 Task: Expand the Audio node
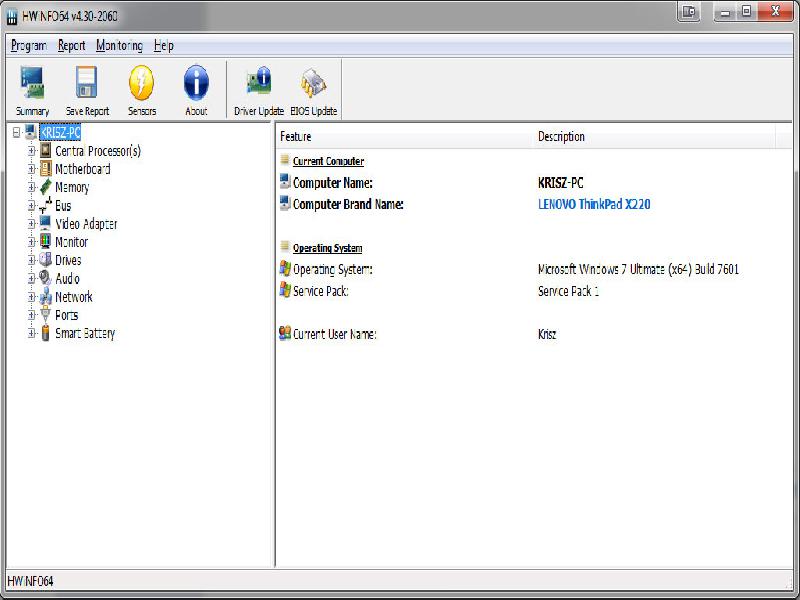32,279
